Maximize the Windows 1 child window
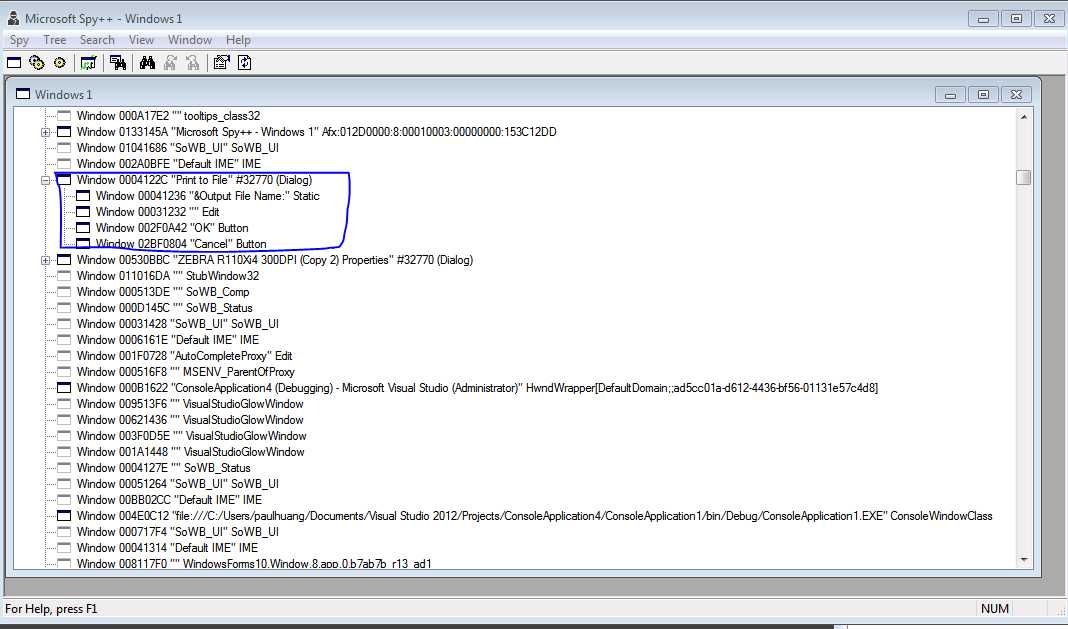Screen dimensions: 1068x629 pyautogui.click(x=984, y=95)
